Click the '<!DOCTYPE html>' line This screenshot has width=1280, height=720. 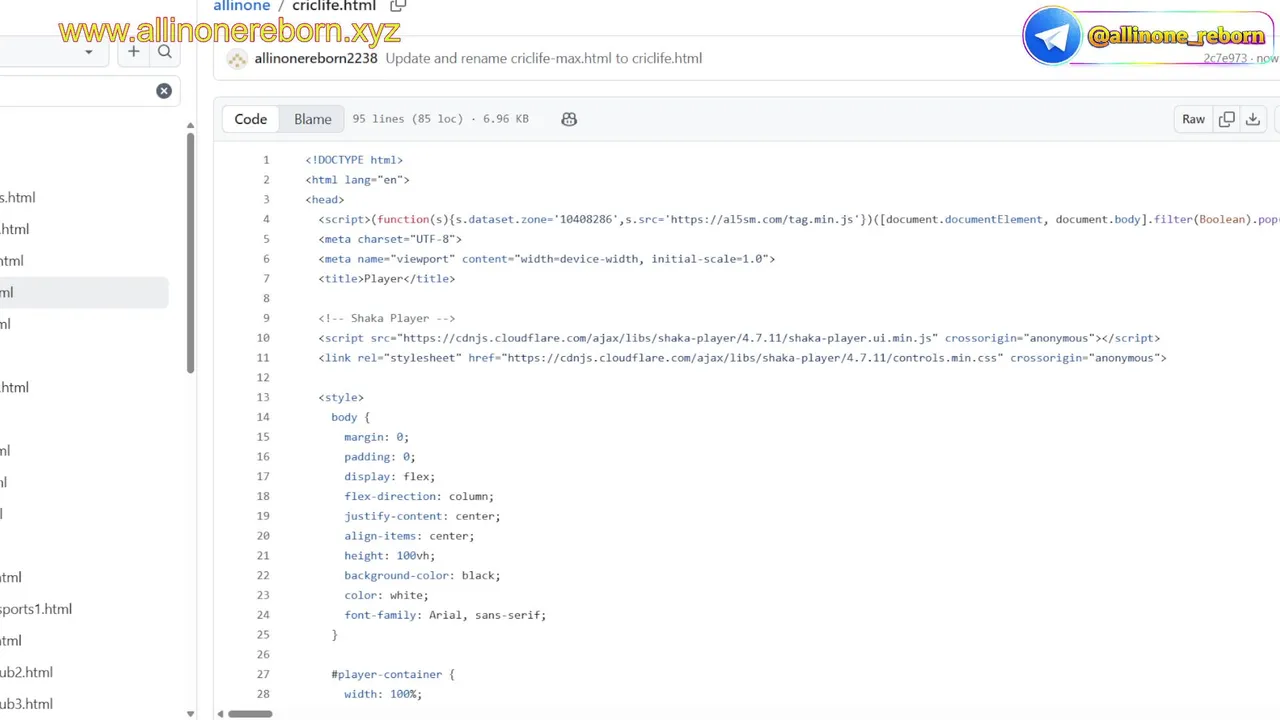click(354, 160)
